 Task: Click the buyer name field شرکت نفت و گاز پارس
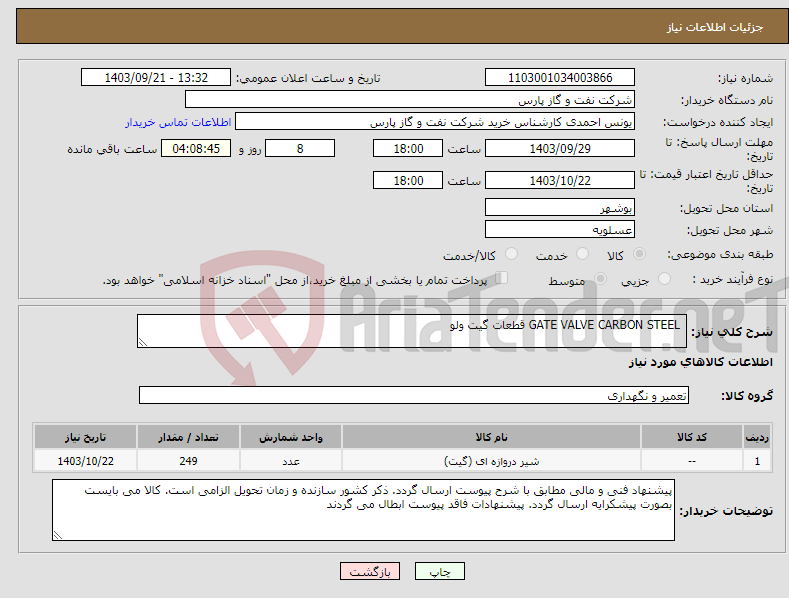click(x=410, y=99)
